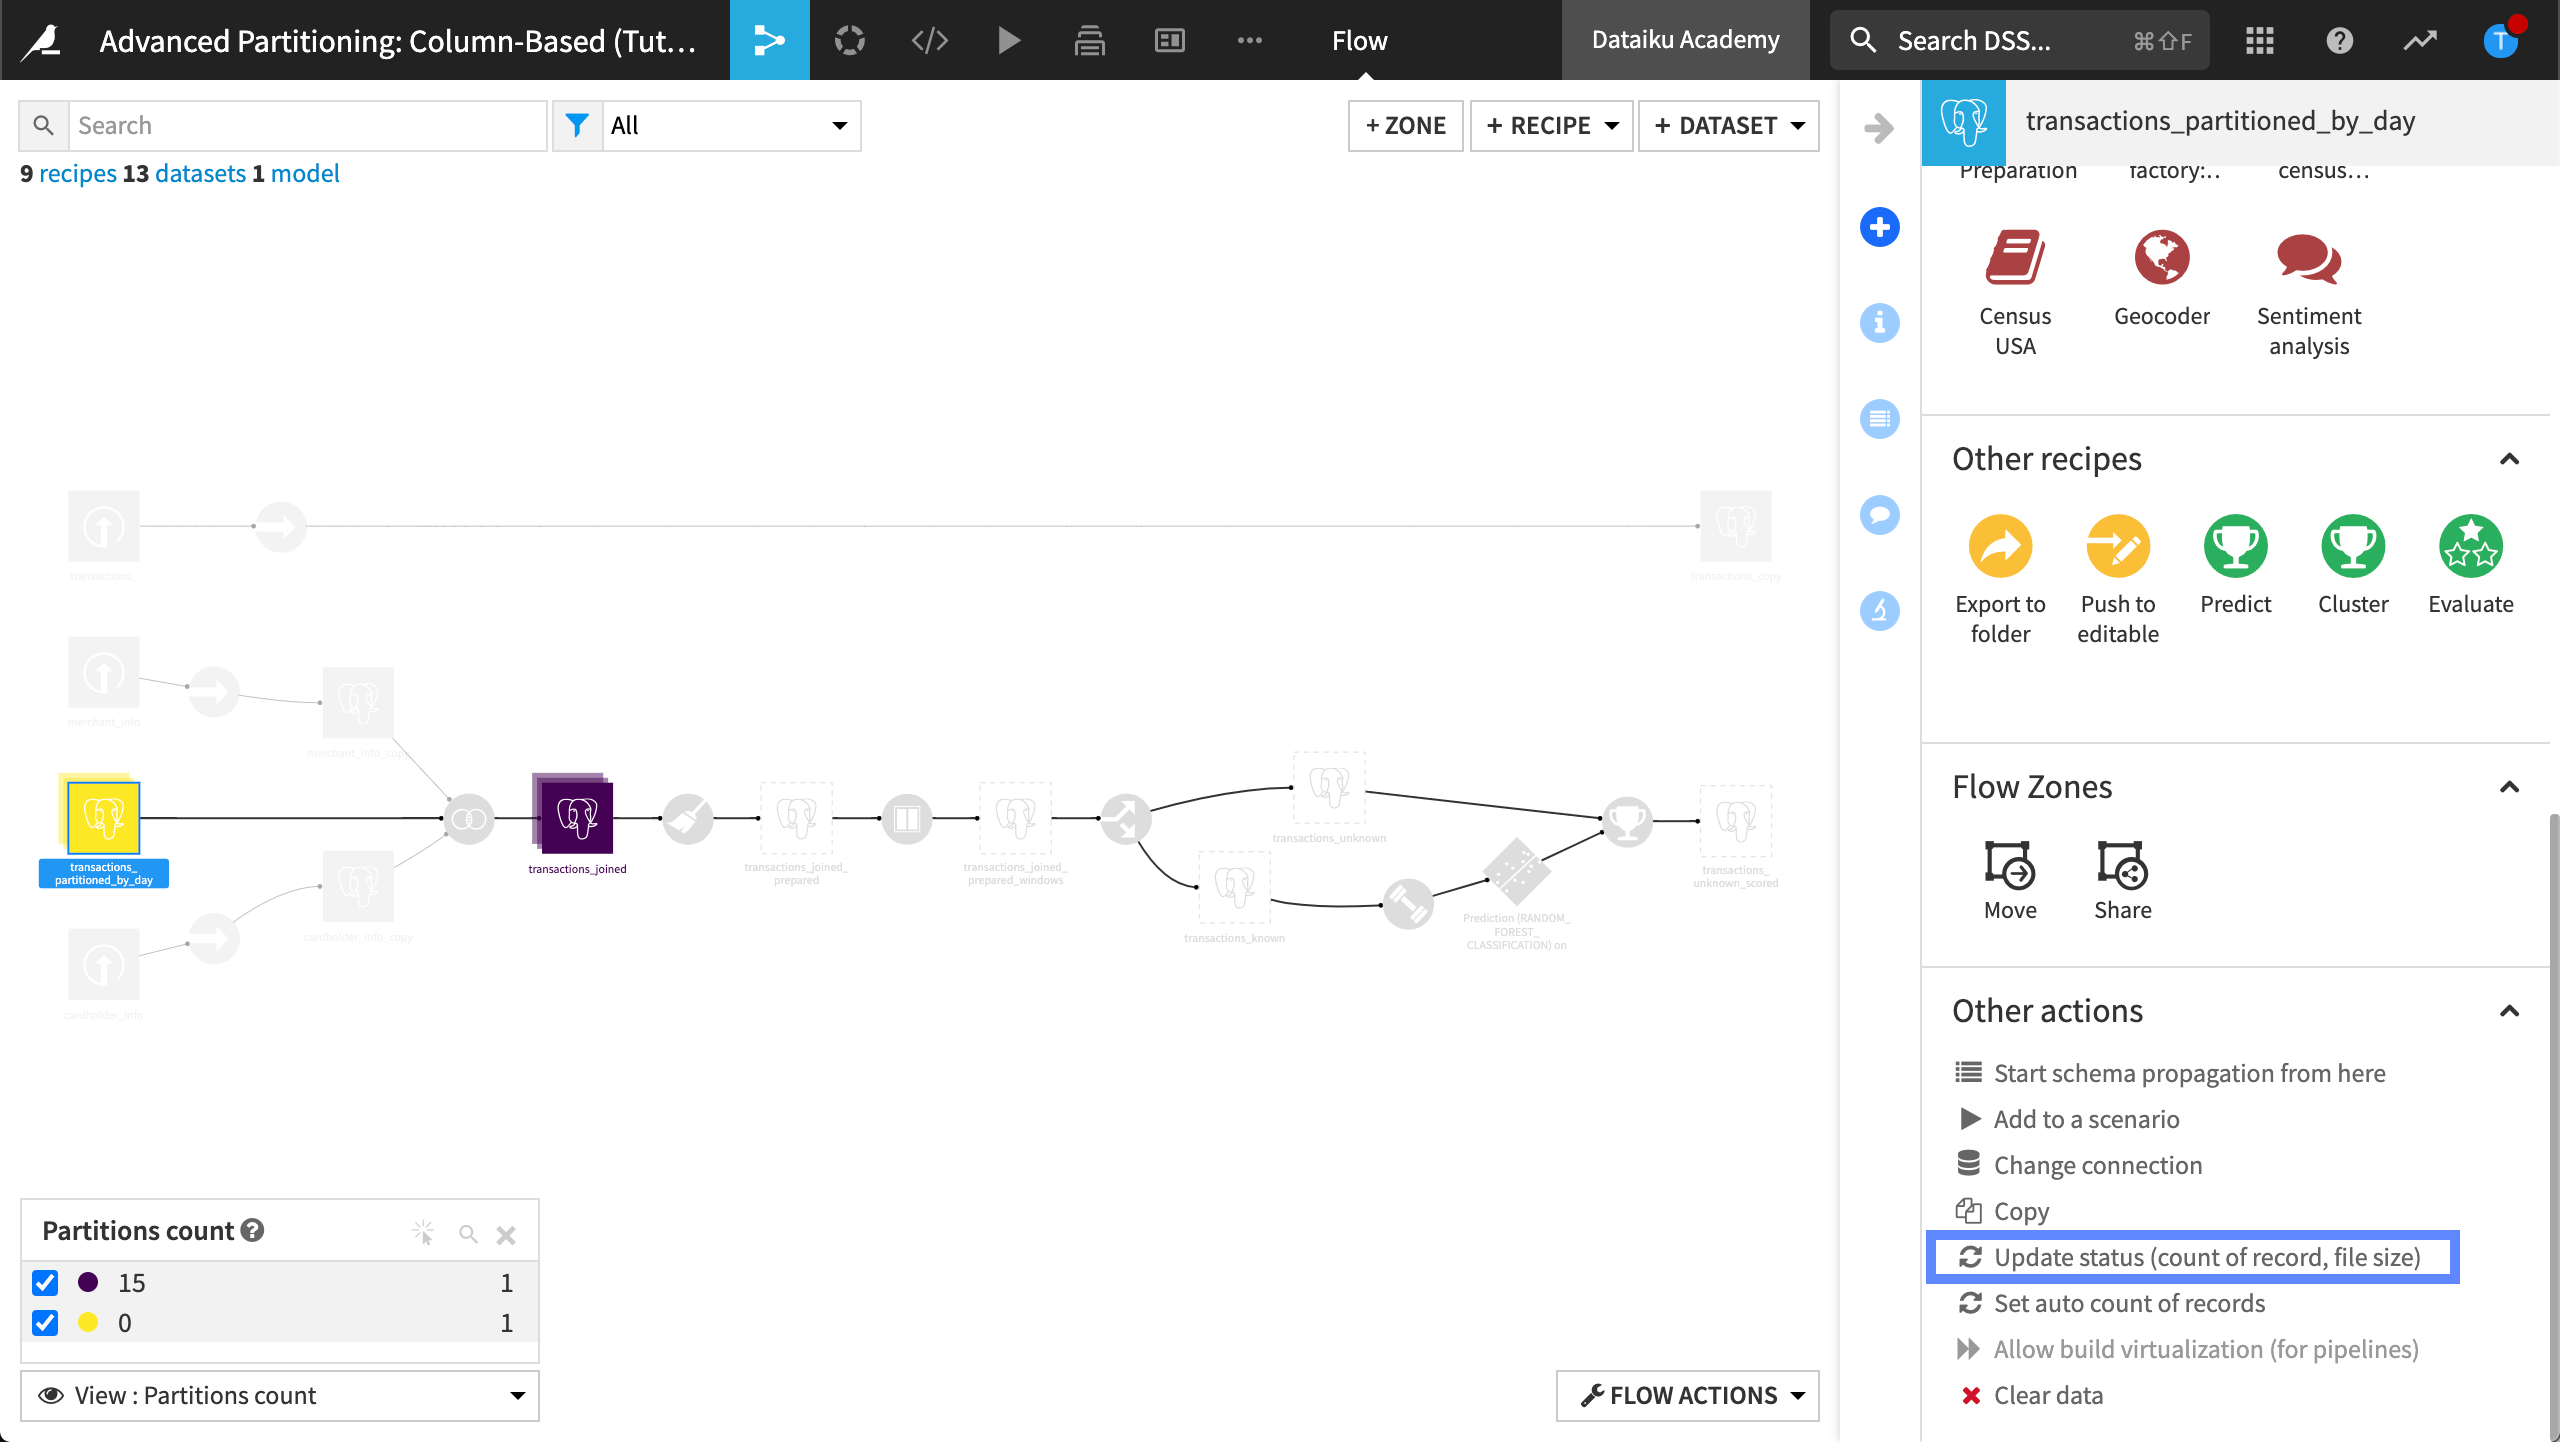Open the Actions plus tab in right panel
This screenshot has height=1442, width=2560.
coord(1879,226)
